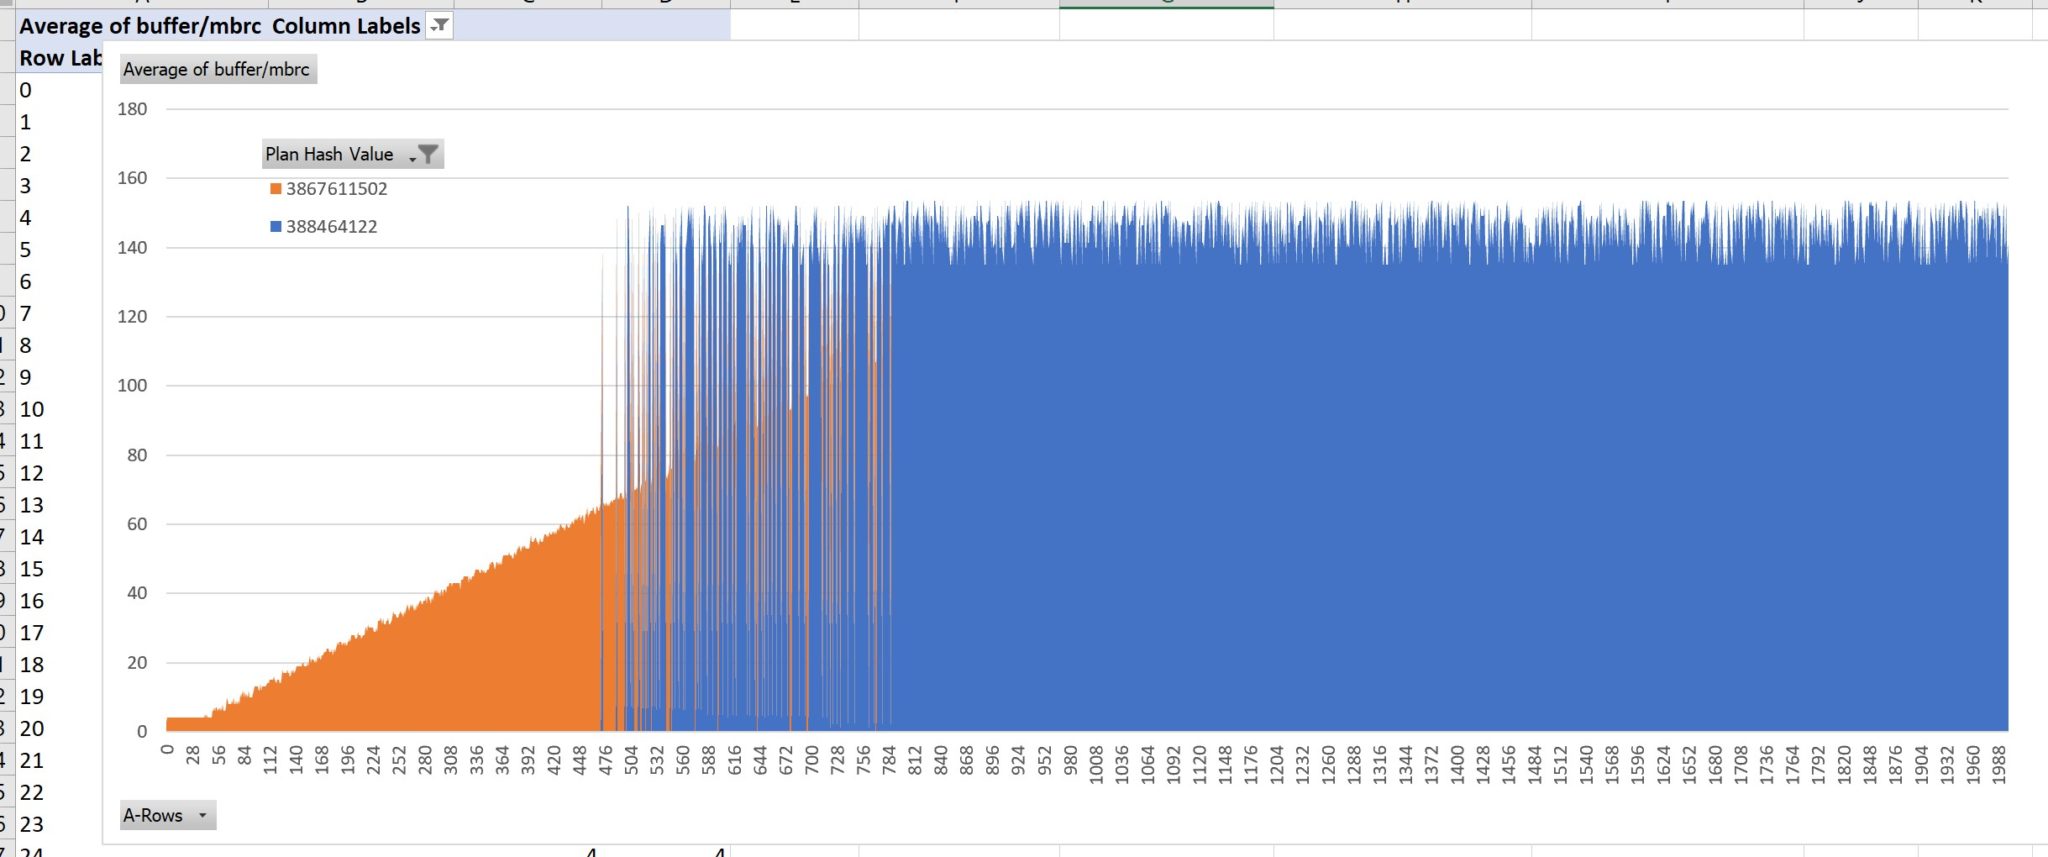Click the Average of buffer/mbrc chart field button
The image size is (2048, 857).
coord(216,69)
